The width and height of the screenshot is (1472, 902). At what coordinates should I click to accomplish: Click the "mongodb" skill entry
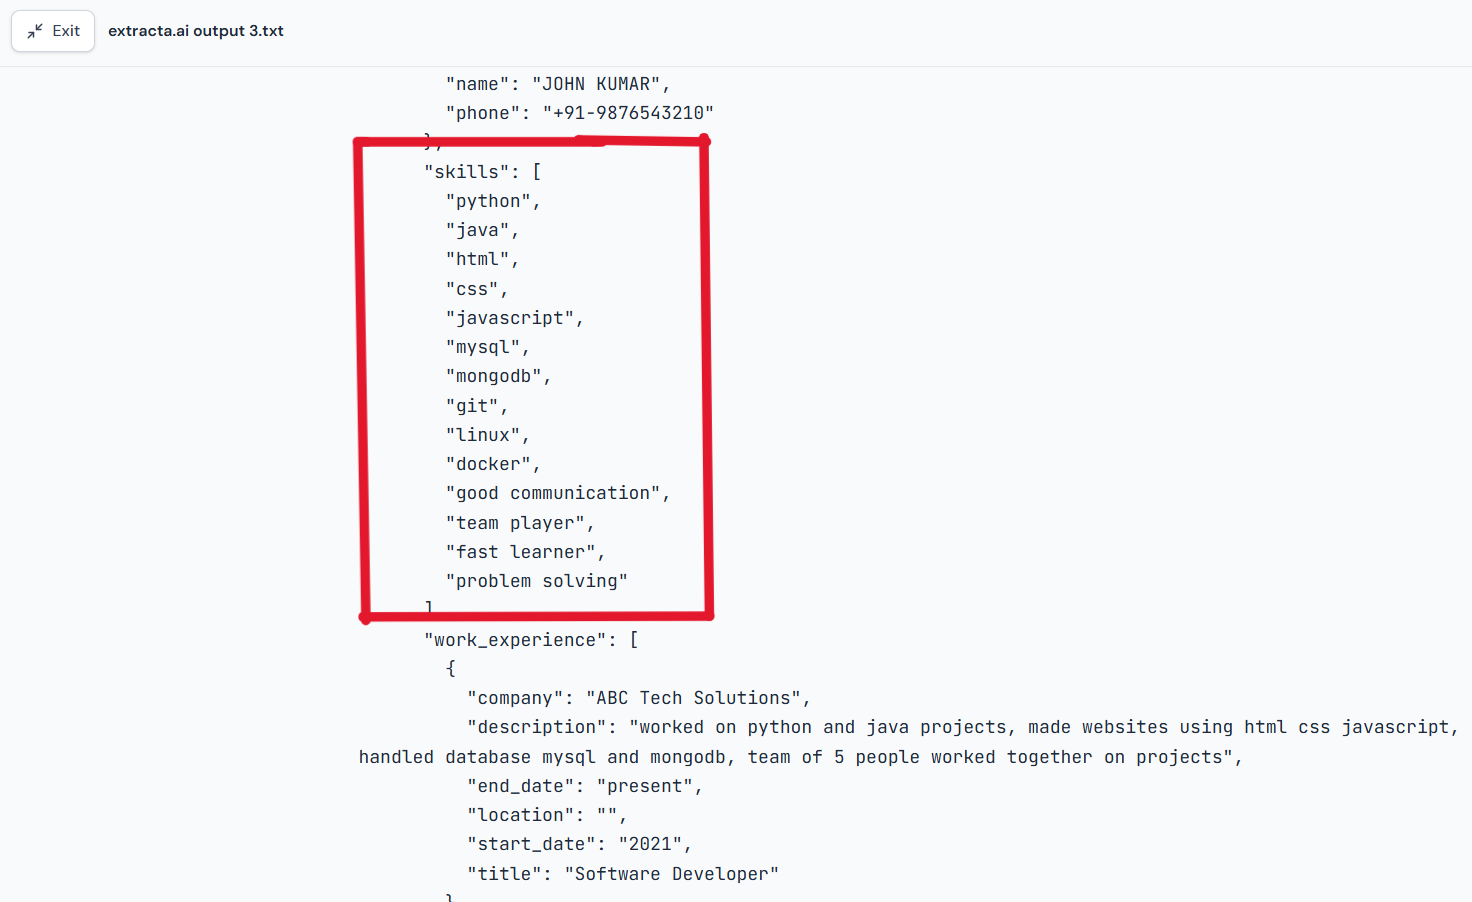[494, 376]
